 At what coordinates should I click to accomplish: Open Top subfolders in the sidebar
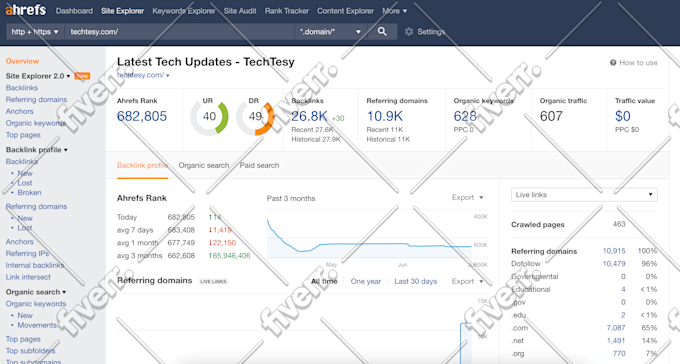click(x=30, y=351)
